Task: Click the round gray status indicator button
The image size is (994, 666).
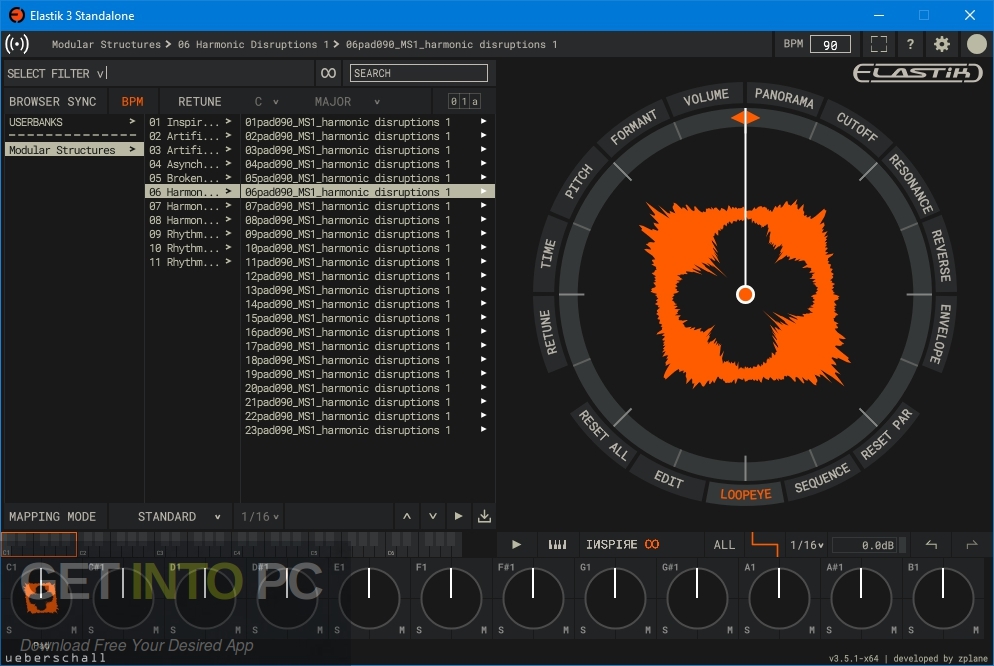Action: pos(976,44)
